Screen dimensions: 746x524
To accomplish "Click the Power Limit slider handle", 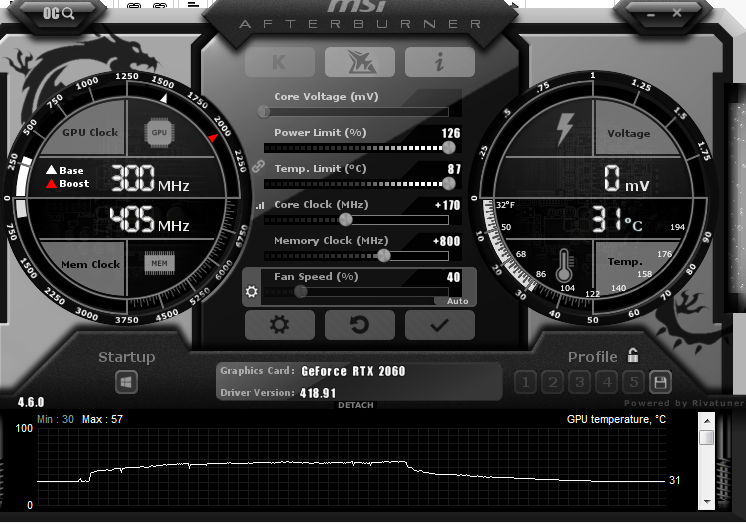I will [x=449, y=148].
